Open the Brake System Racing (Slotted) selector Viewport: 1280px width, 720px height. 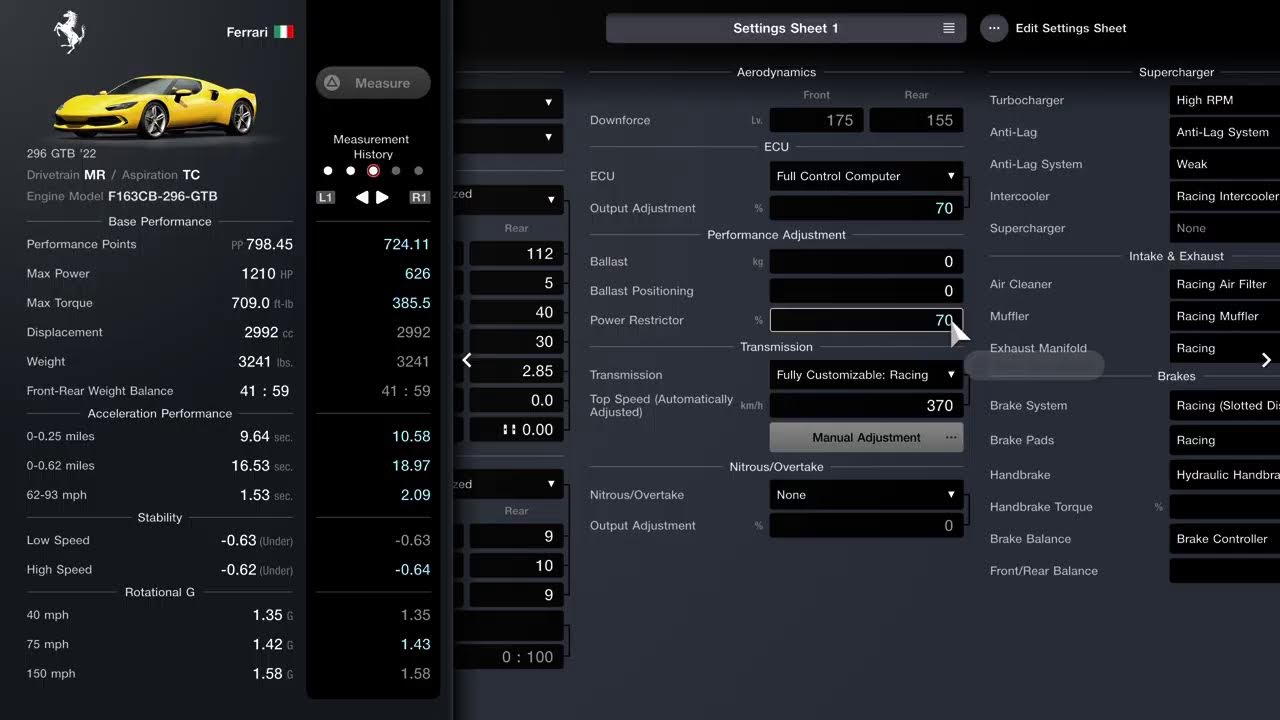1225,405
